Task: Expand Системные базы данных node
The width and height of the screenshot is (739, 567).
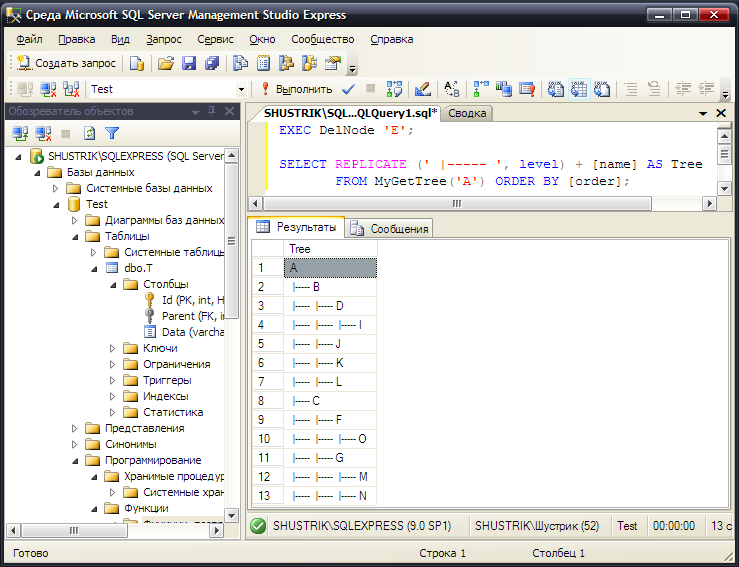Action: tap(56, 189)
